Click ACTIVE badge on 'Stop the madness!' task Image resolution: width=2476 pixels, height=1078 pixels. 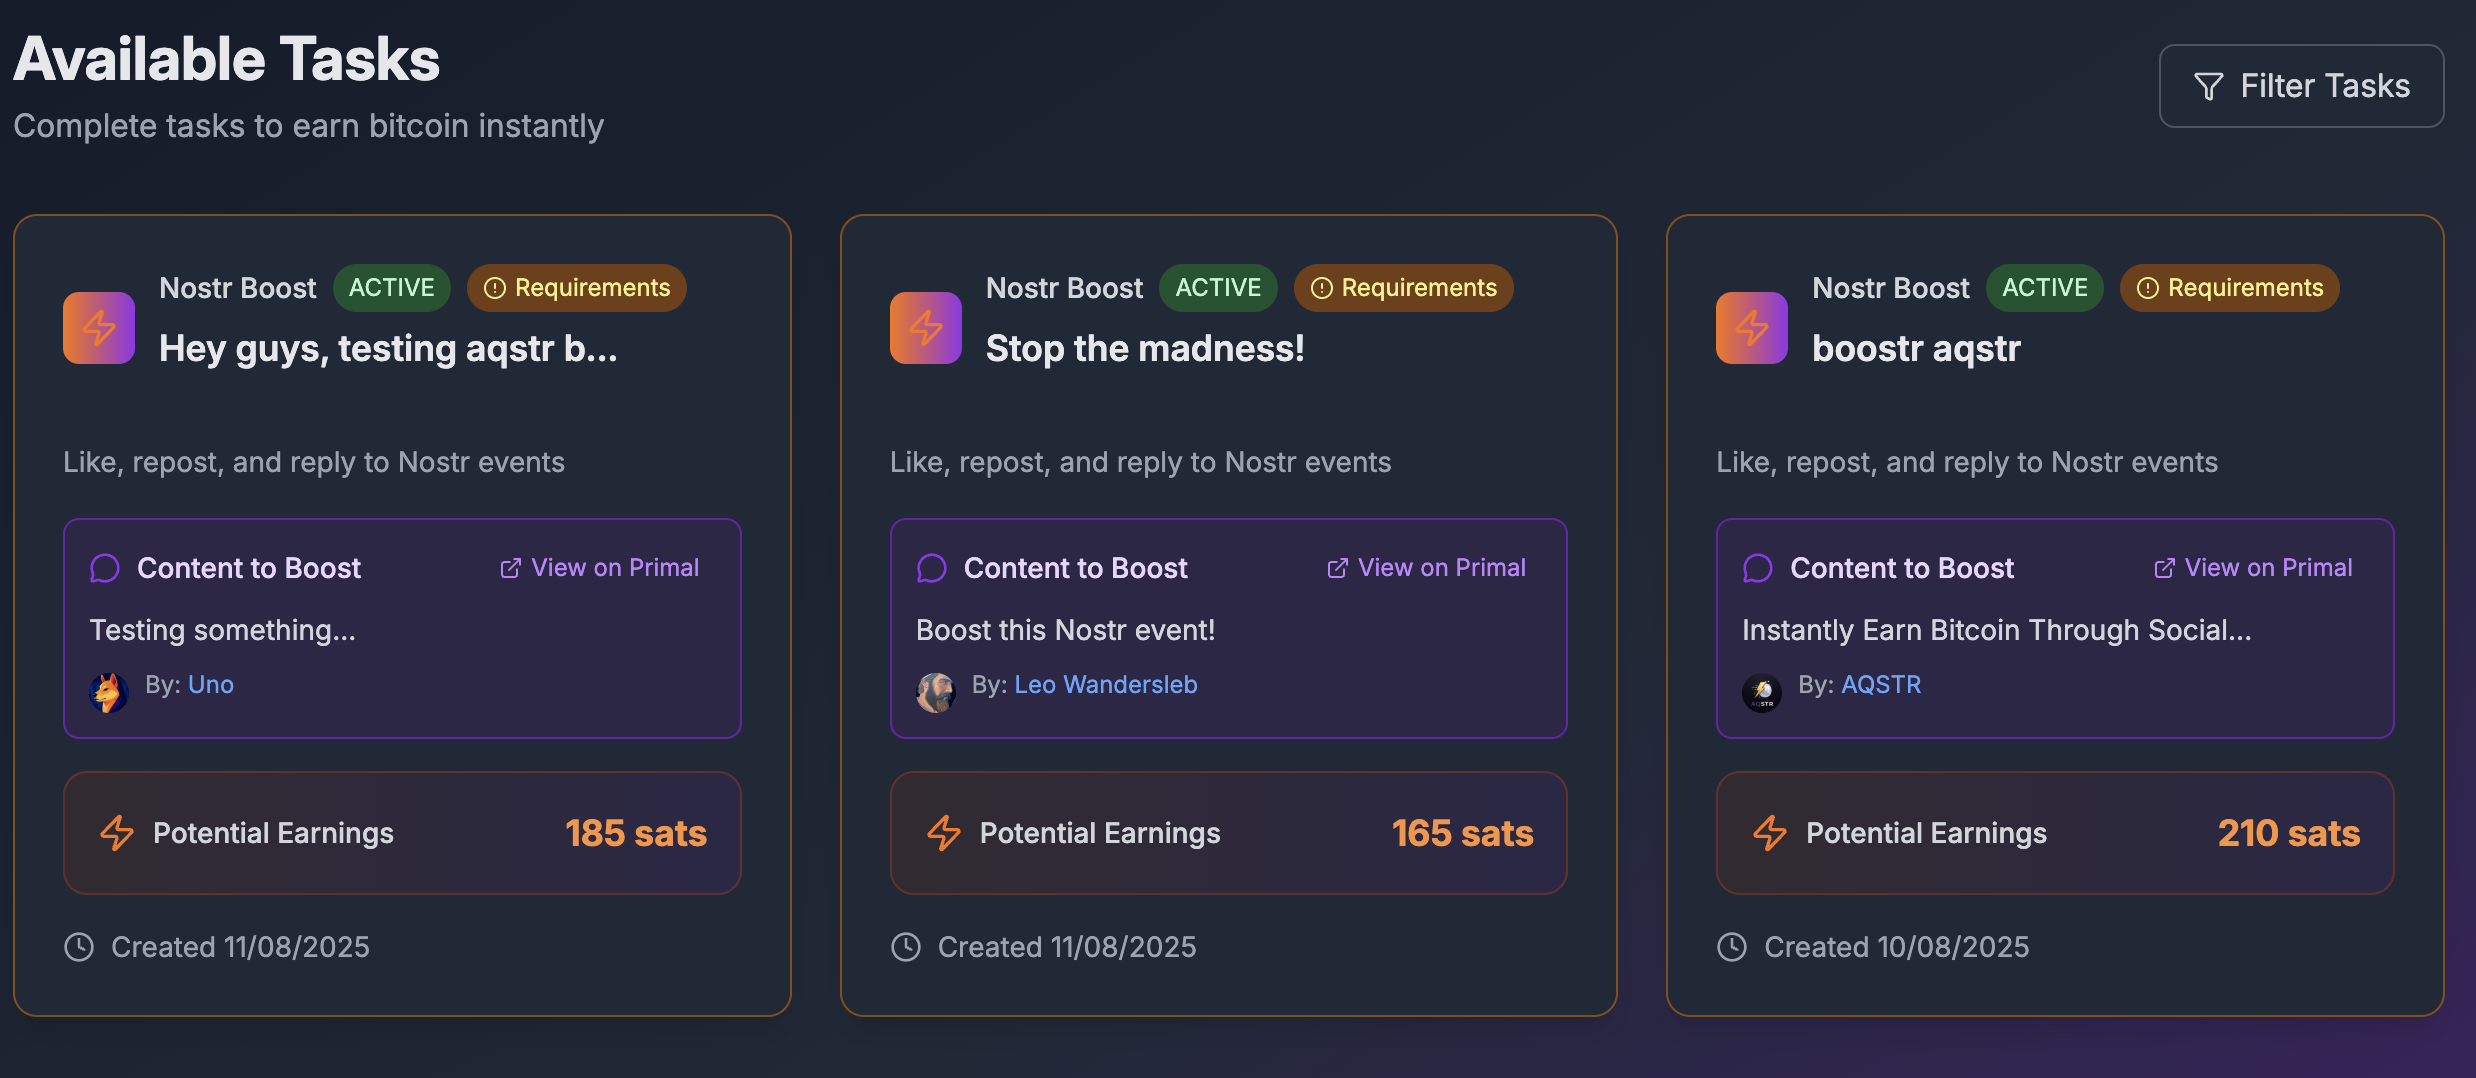1218,288
